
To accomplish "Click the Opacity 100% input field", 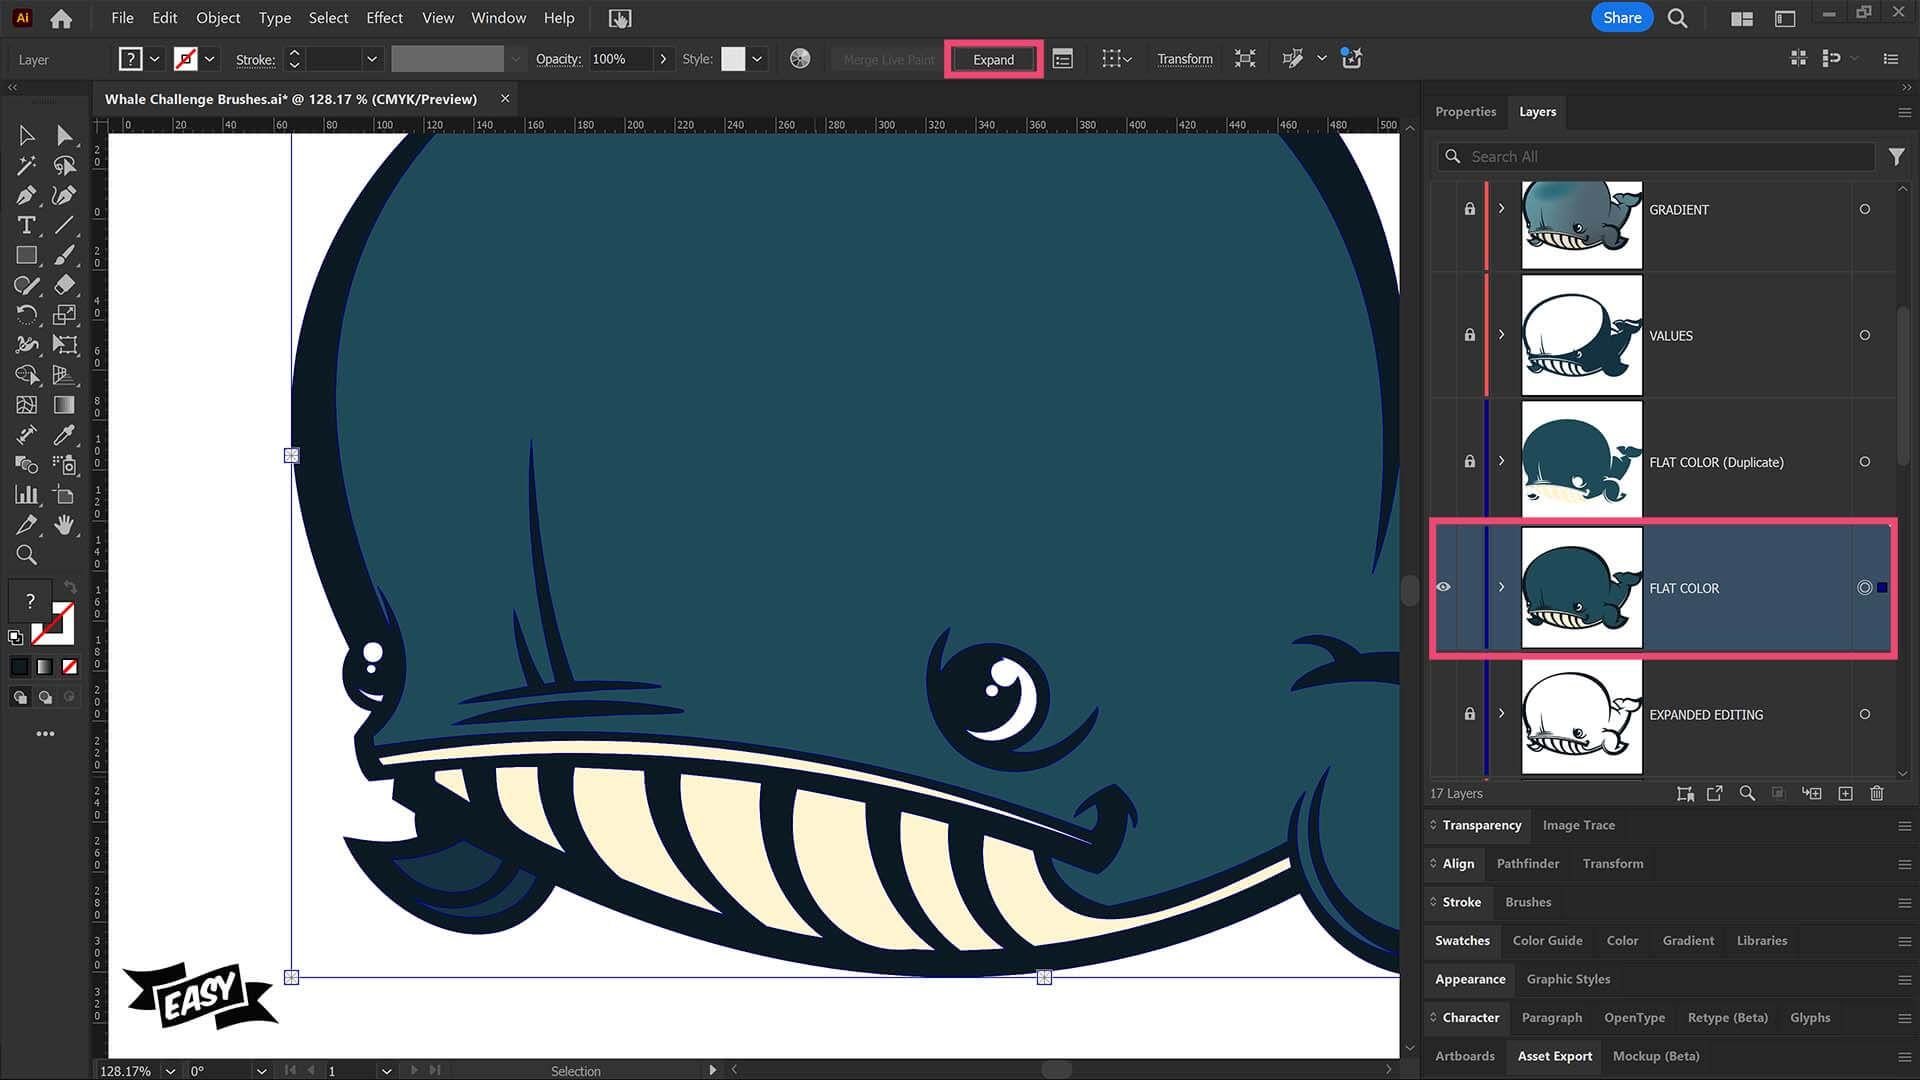I will click(x=620, y=59).
